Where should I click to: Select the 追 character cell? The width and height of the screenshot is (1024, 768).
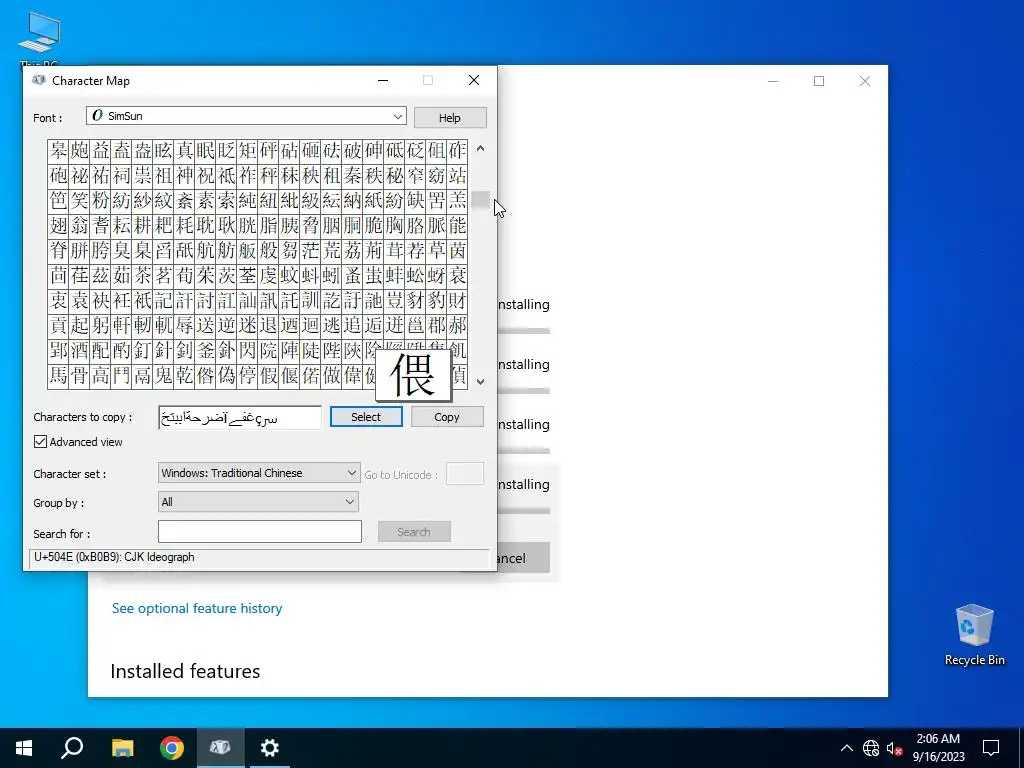point(353,325)
